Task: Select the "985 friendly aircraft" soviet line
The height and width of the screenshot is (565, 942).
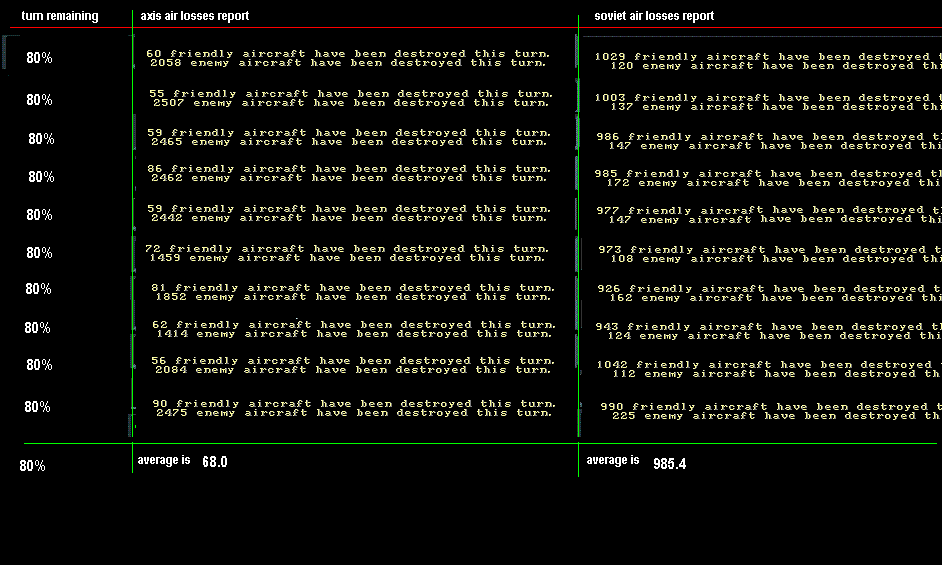Action: click(x=768, y=174)
